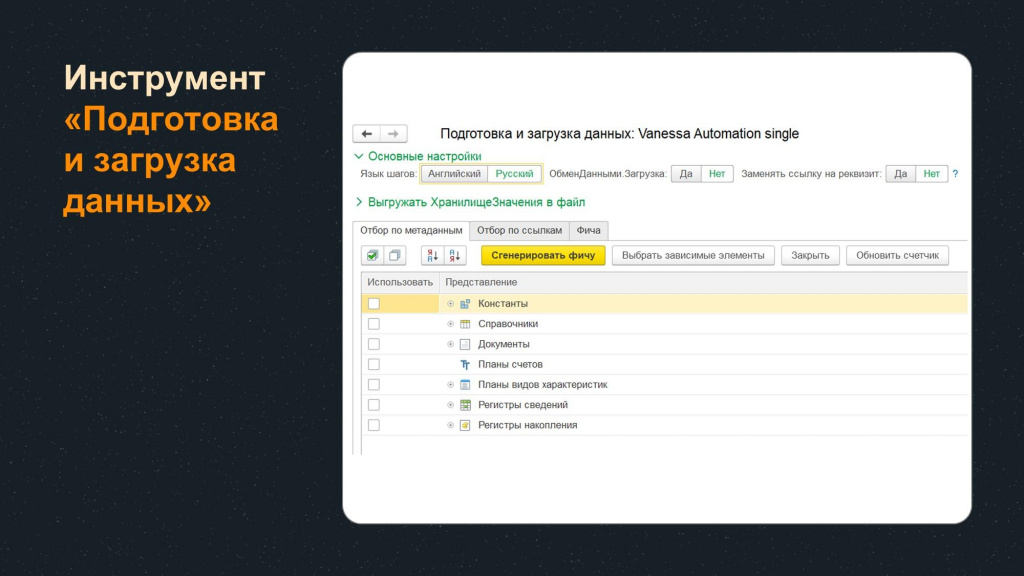Tick the Планы видов характеристик checkbox
This screenshot has width=1024, height=576.
pyautogui.click(x=374, y=385)
